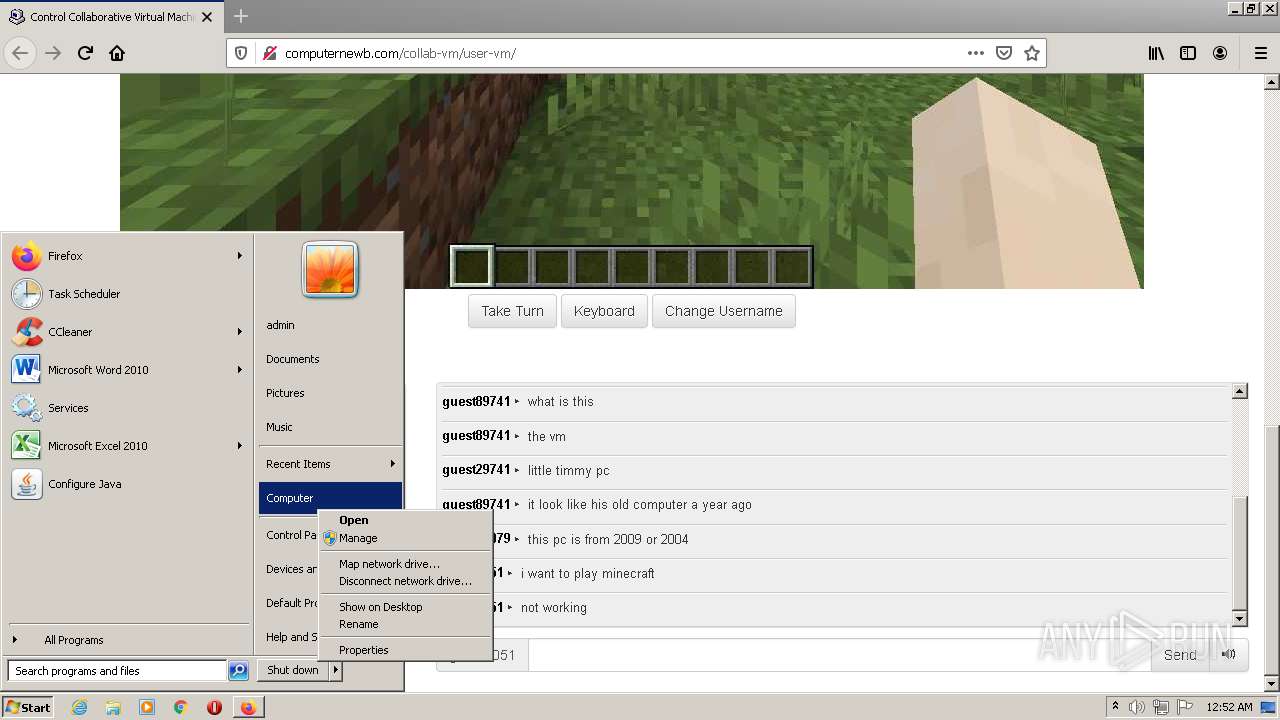Click Take Turn button

coord(512,311)
